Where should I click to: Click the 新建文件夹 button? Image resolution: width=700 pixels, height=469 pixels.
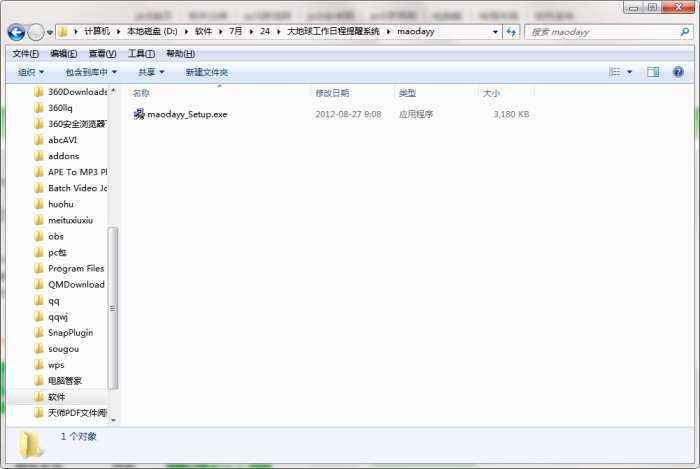point(207,72)
